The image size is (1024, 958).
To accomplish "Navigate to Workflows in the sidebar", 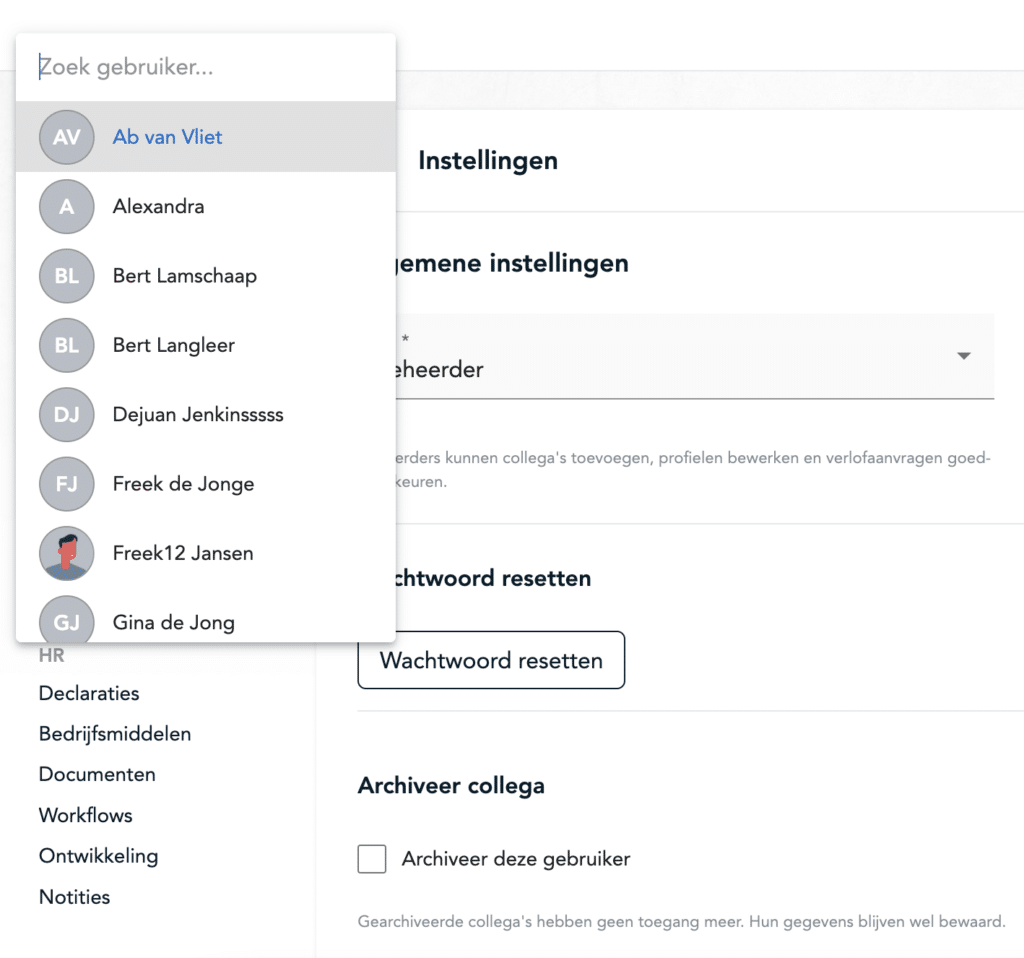I will click(86, 815).
